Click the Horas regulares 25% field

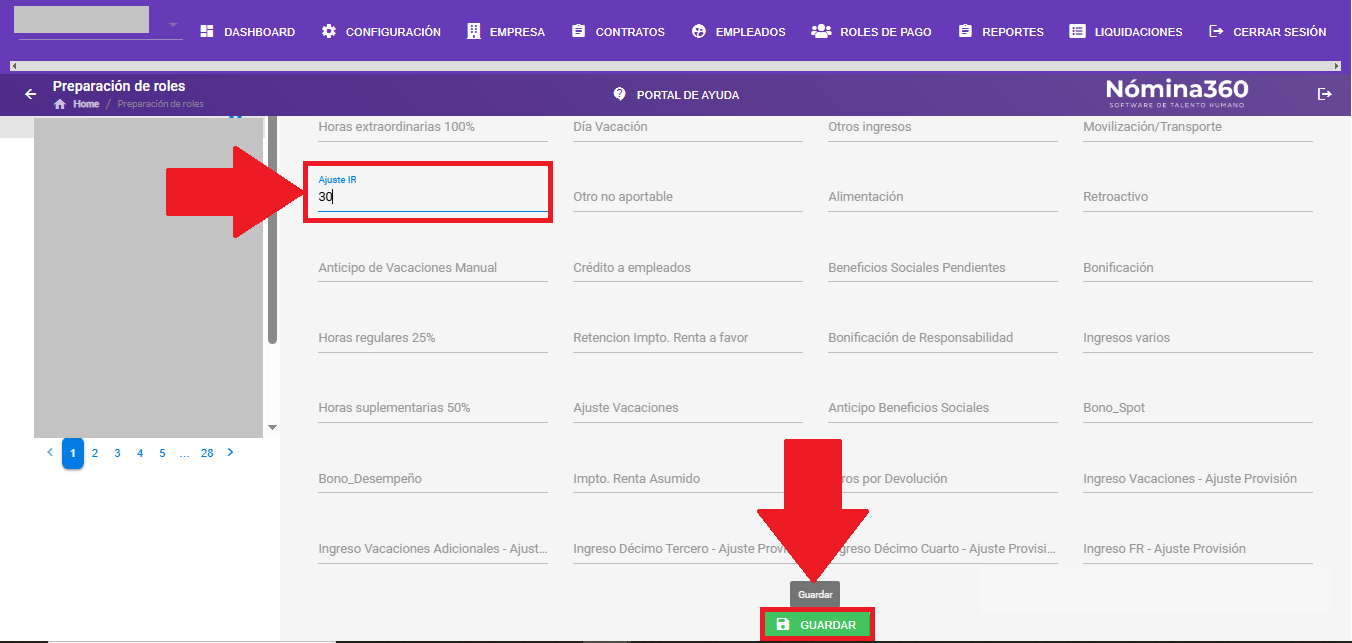[x=433, y=338]
